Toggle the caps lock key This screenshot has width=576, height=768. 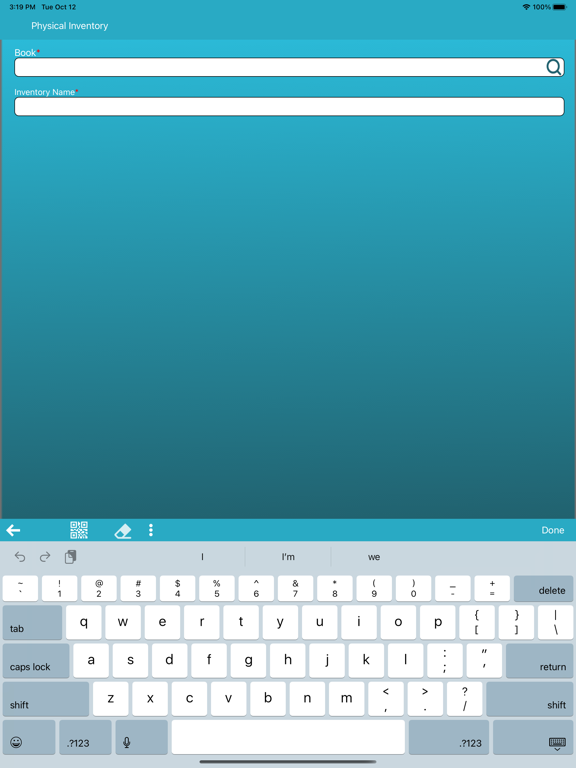[36, 660]
